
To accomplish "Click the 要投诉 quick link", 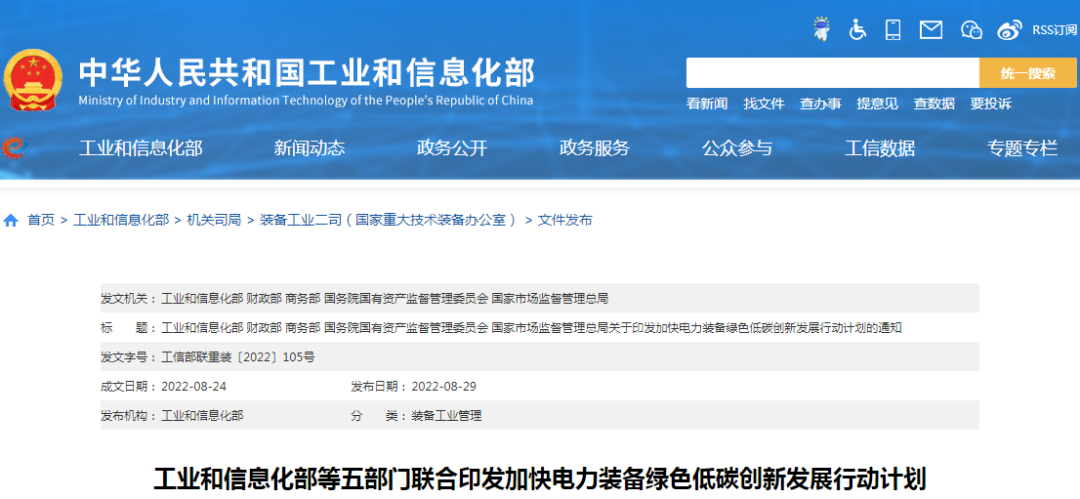I will [x=990, y=104].
